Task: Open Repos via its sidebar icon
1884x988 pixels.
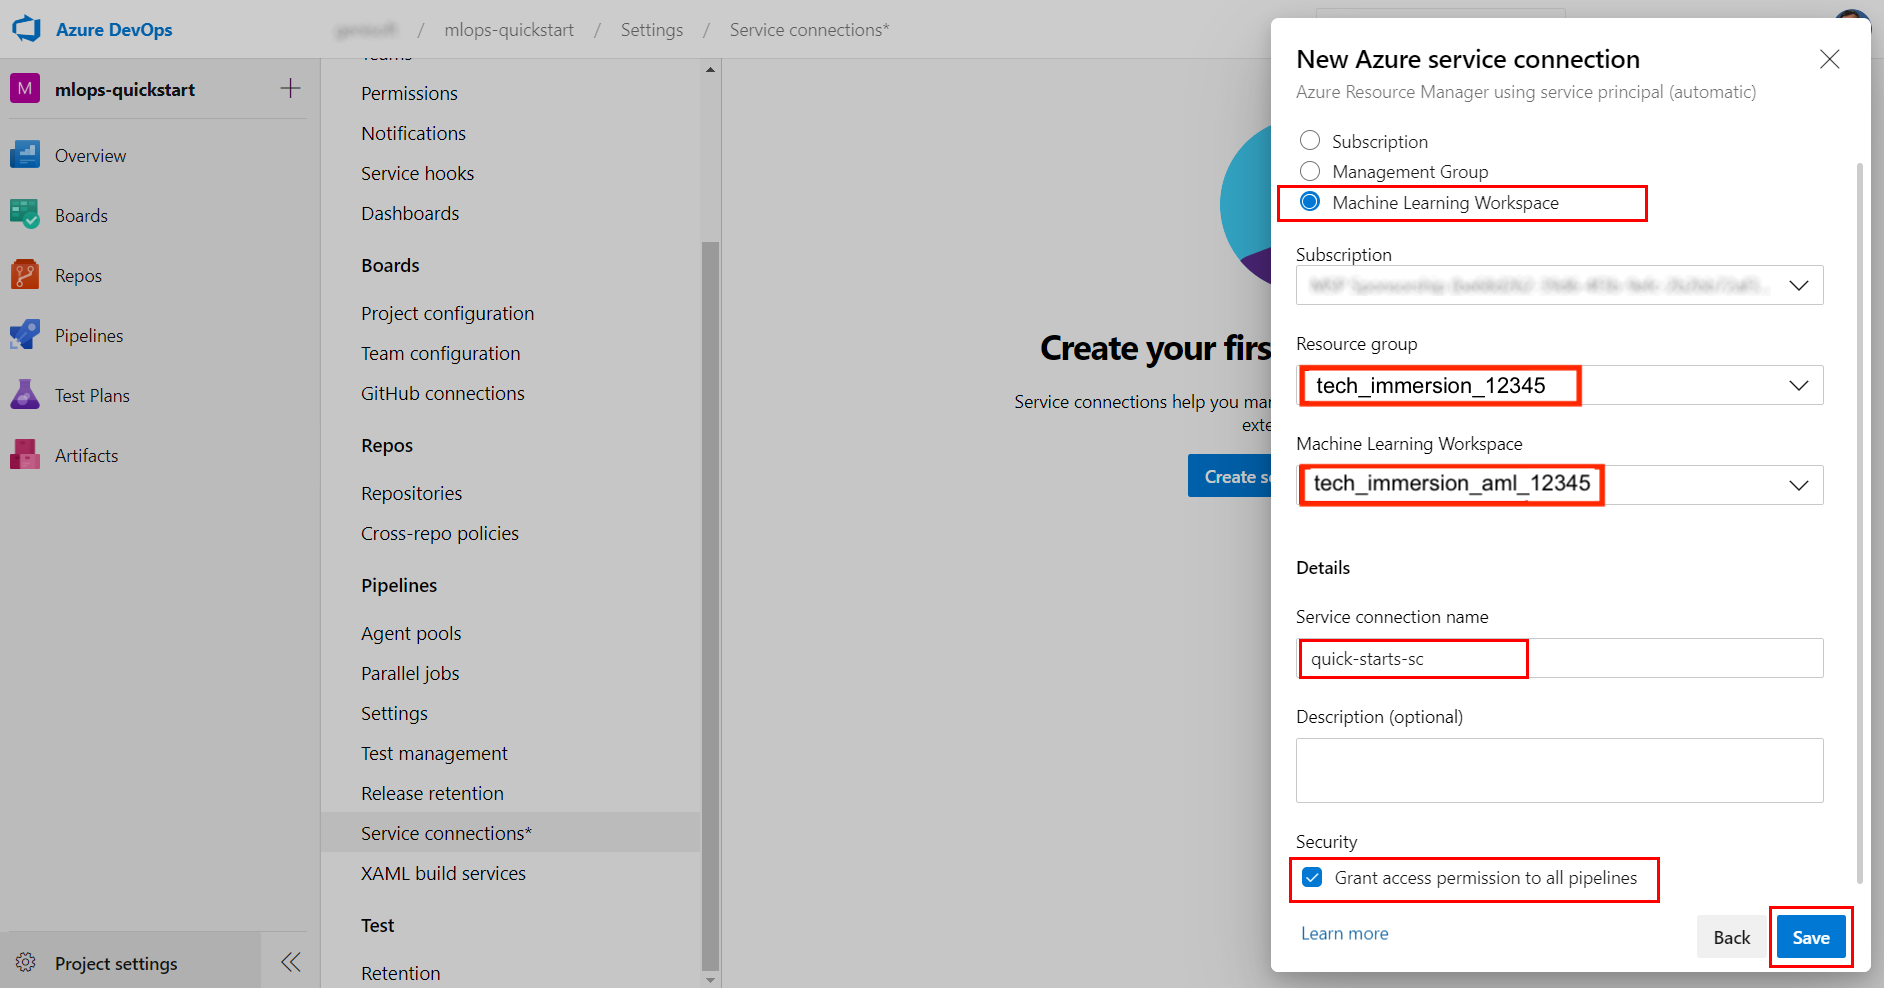Action: (x=25, y=275)
